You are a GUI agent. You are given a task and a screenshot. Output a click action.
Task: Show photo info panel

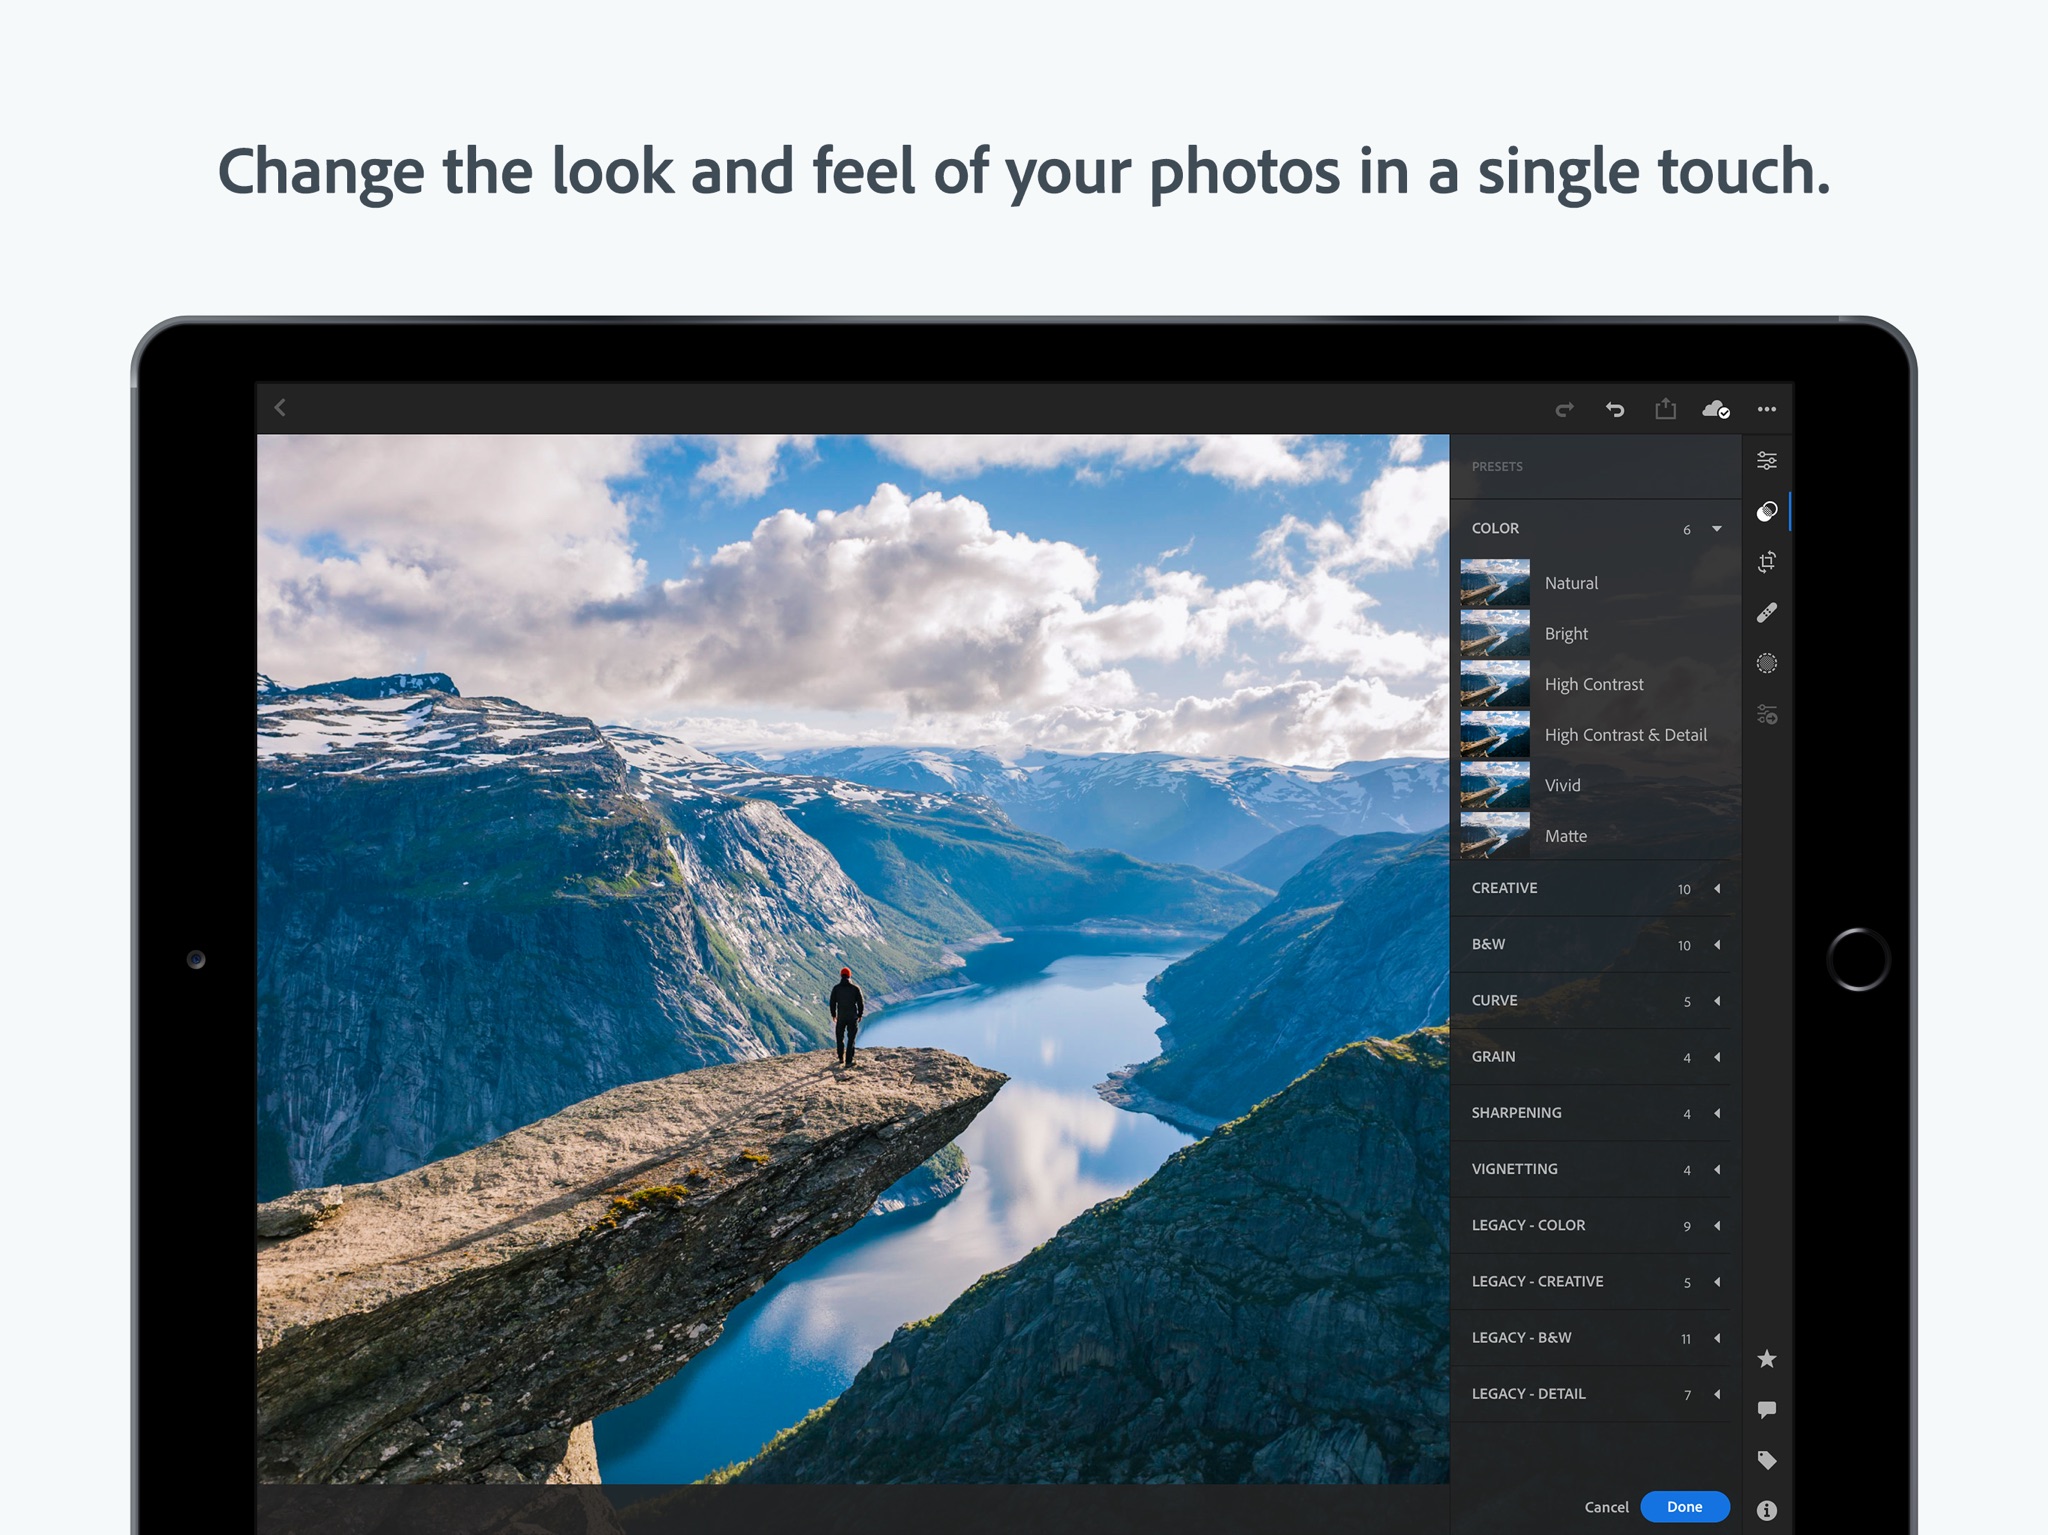tap(1767, 1510)
